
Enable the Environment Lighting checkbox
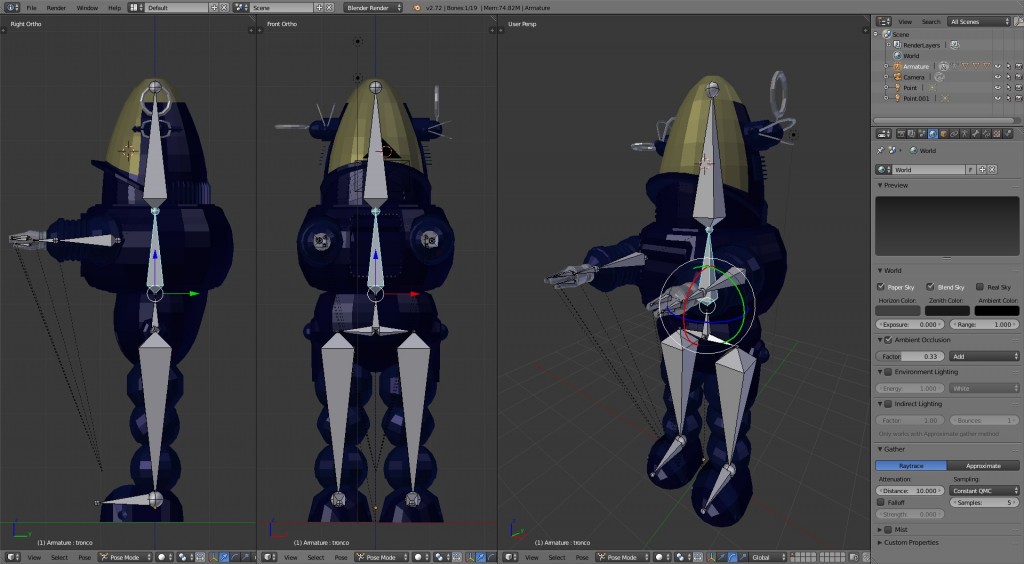888,372
